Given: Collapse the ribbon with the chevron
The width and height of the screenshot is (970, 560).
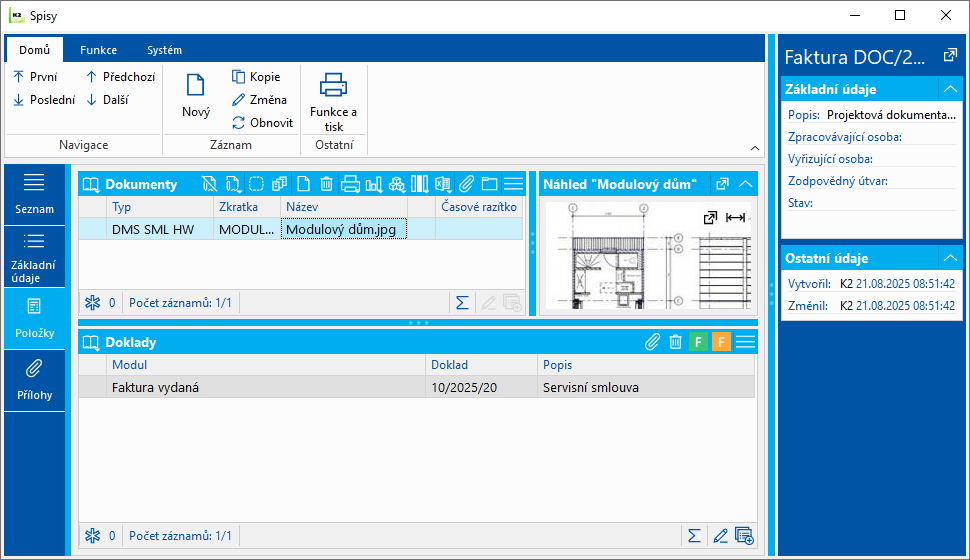Looking at the screenshot, I should pyautogui.click(x=755, y=148).
